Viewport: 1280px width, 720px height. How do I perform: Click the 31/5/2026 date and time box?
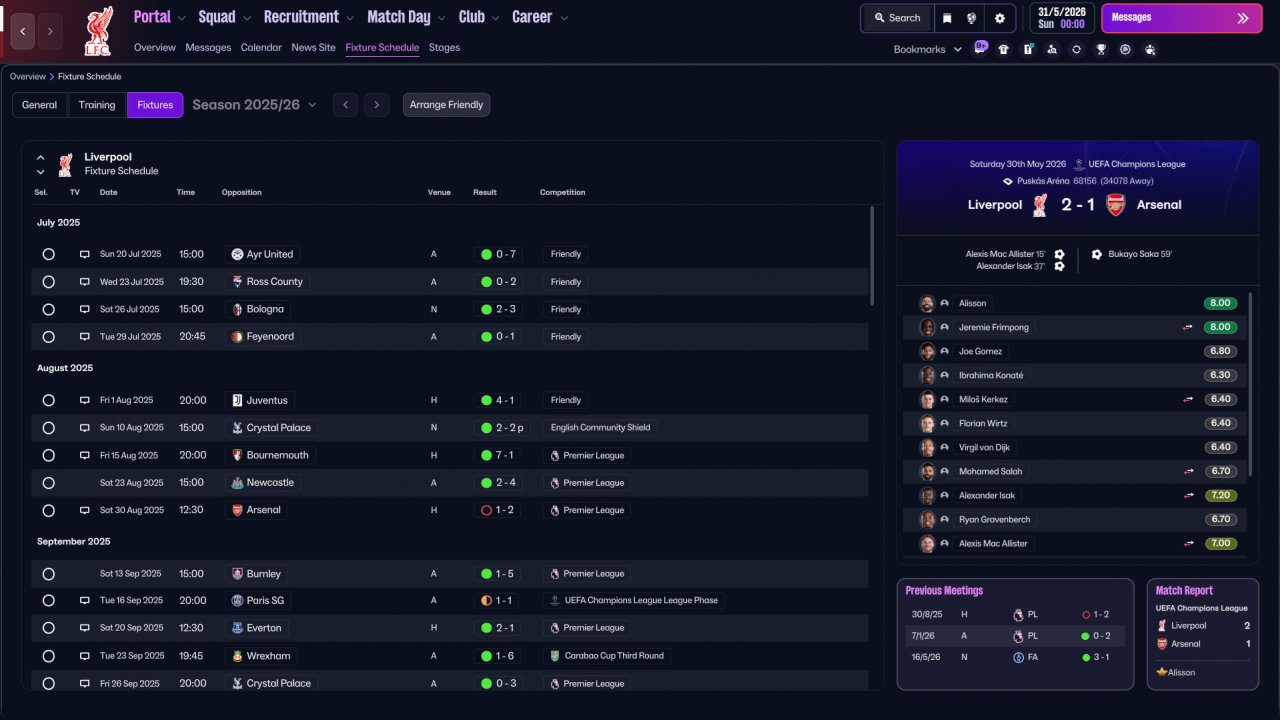[1062, 18]
